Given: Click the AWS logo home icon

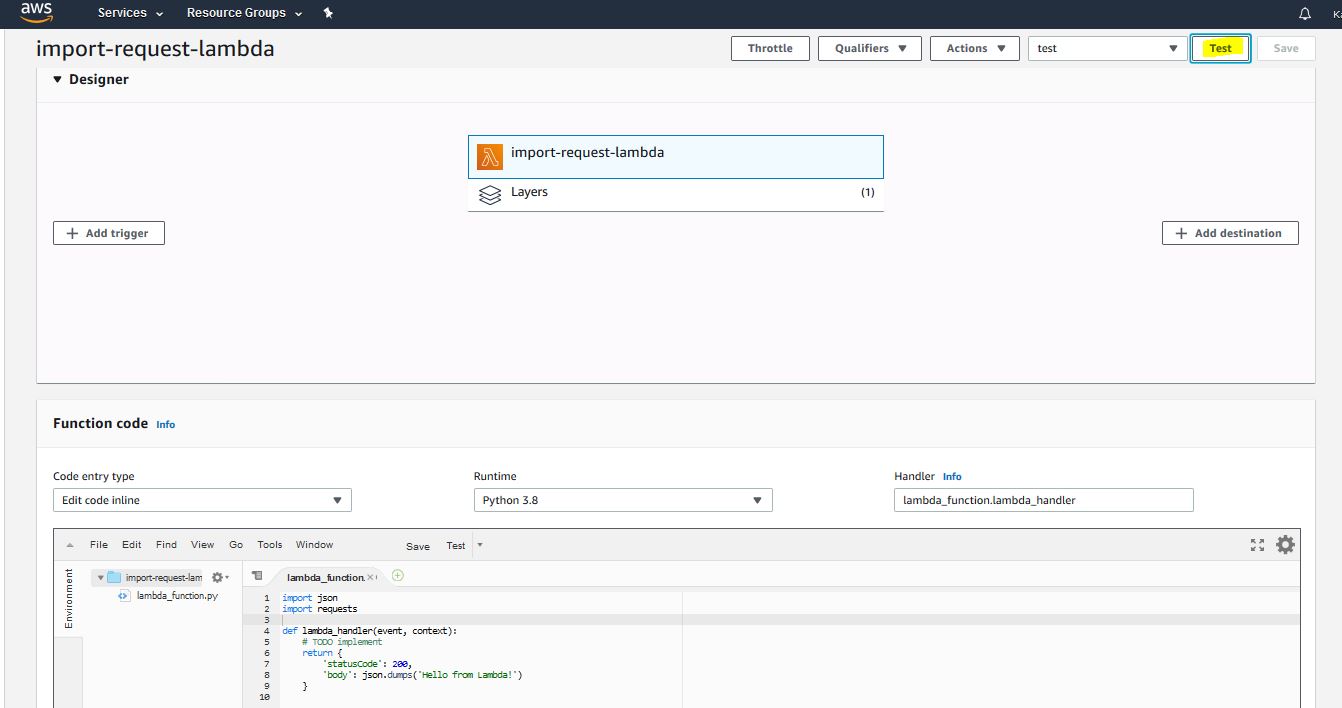Looking at the screenshot, I should [x=36, y=13].
